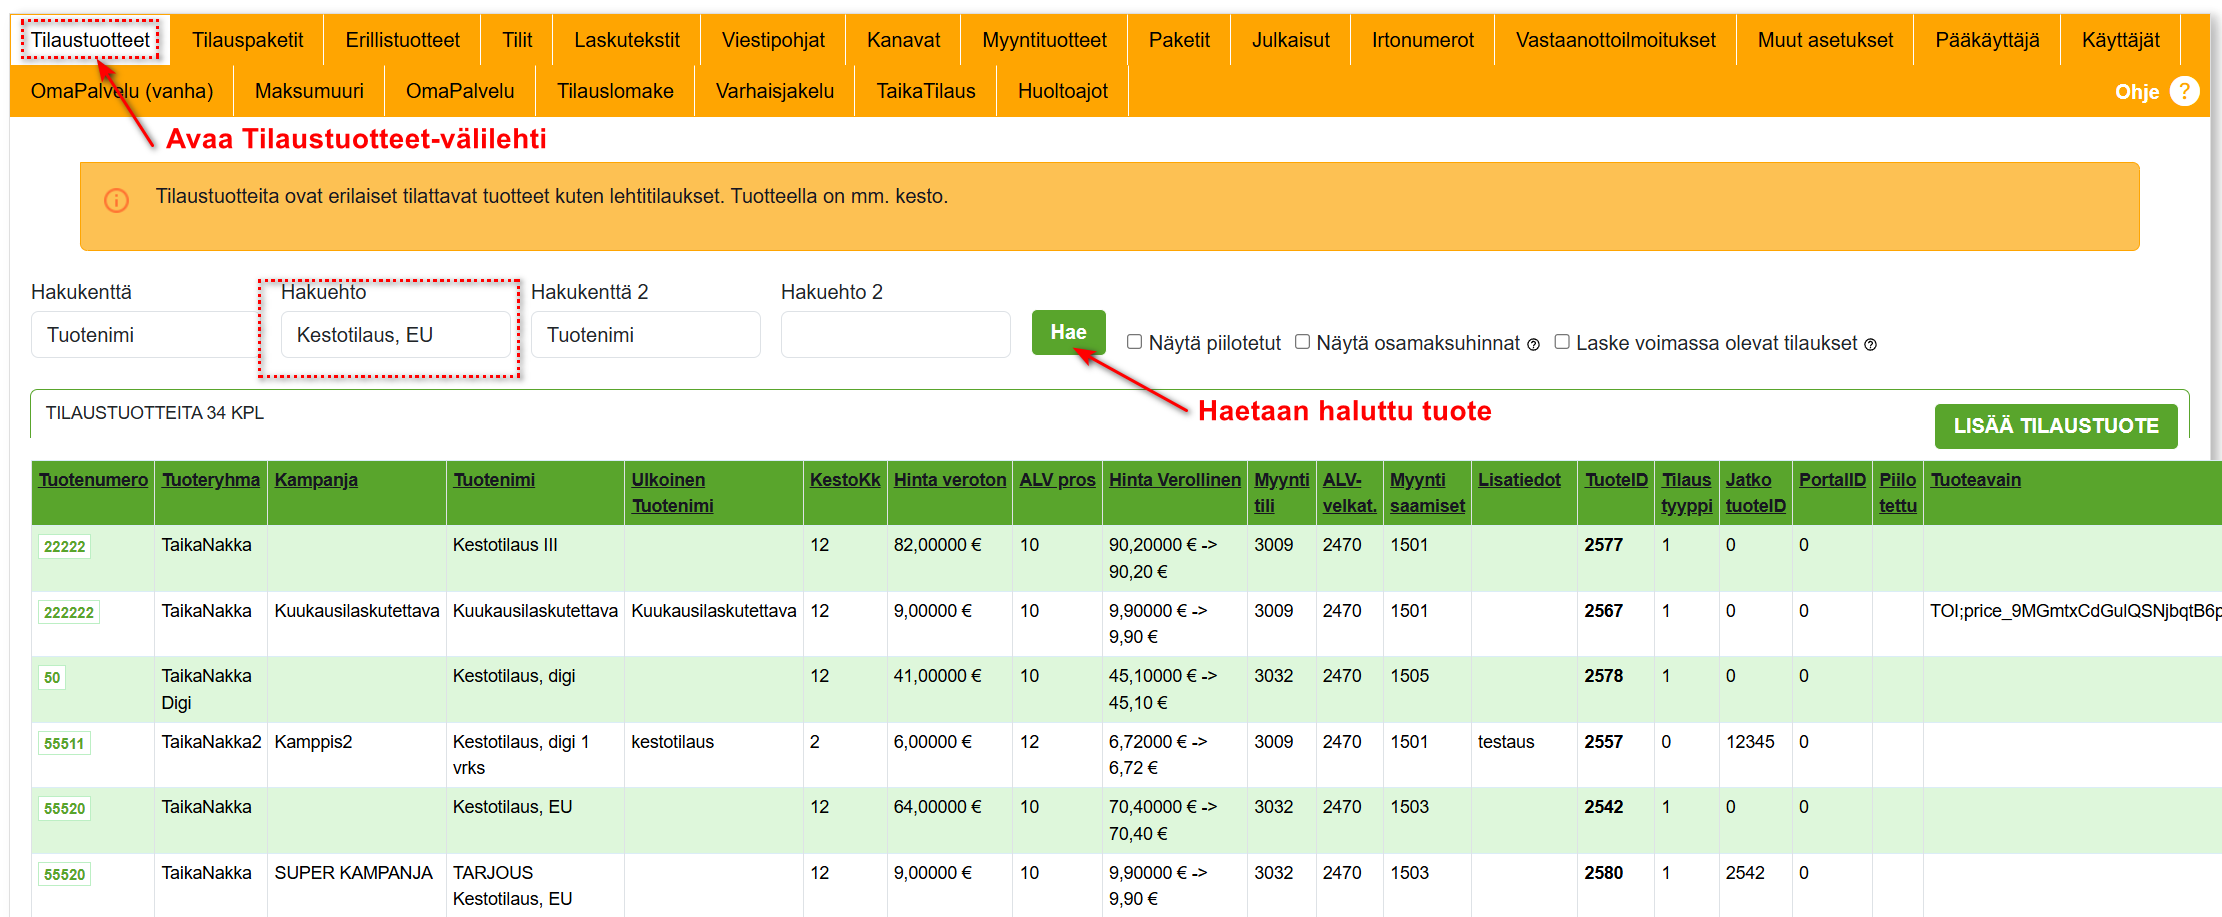
Task: Open product number badge 55511
Action: [x=64, y=743]
